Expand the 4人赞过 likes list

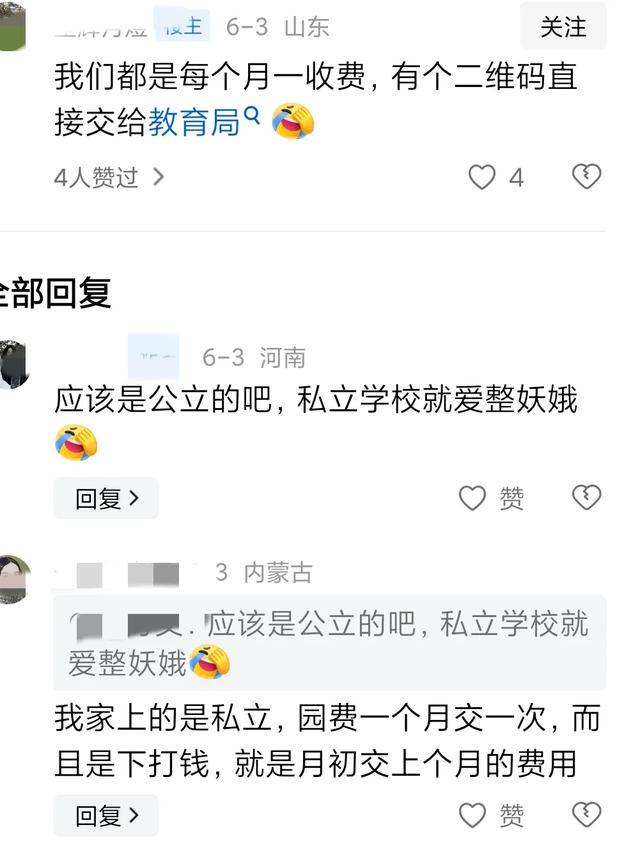pos(109,177)
